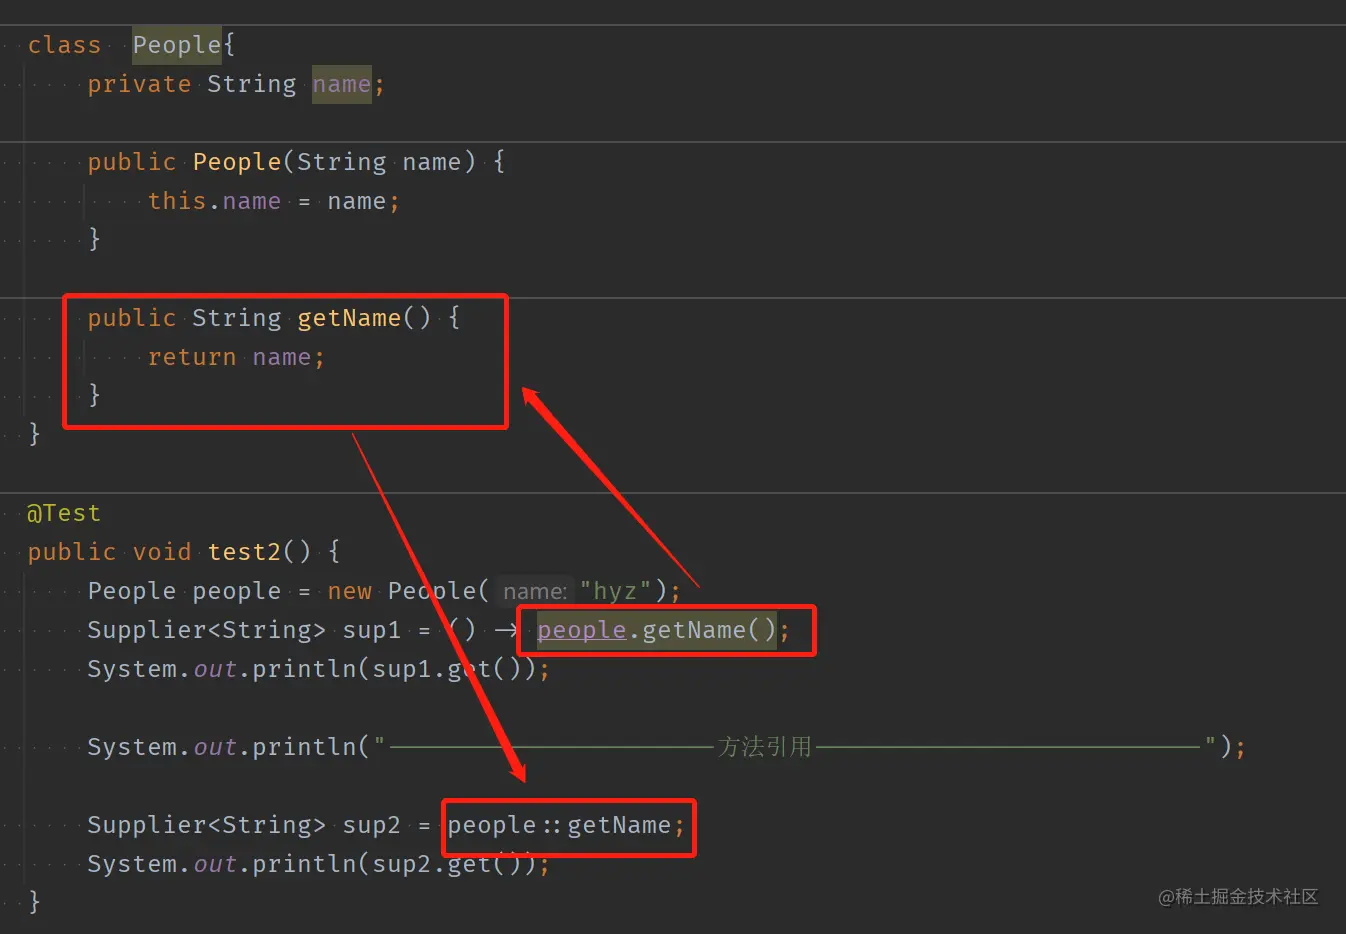Viewport: 1346px width, 934px height.
Task: Click the 'People people' variable declaration type
Action: pyautogui.click(x=132, y=591)
